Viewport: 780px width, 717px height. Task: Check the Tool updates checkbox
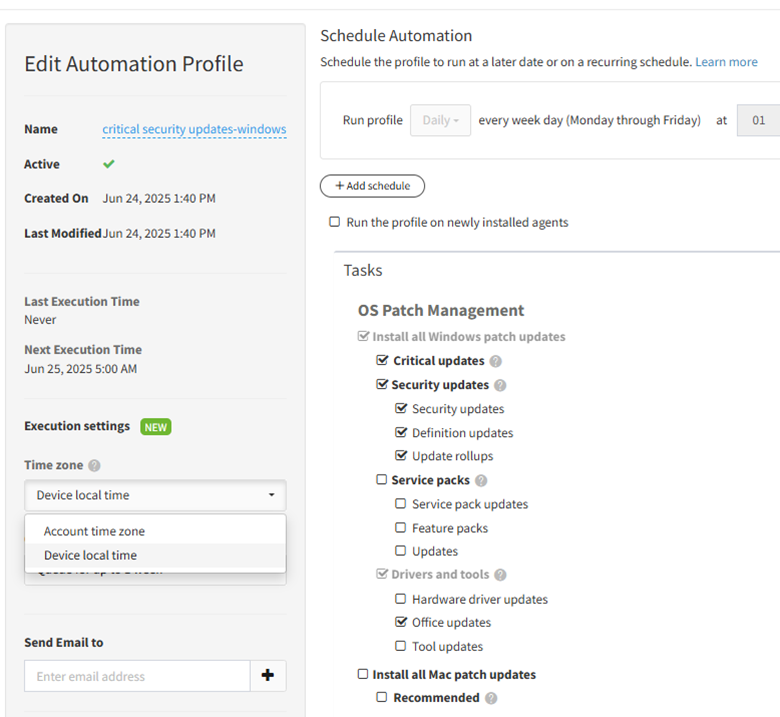(x=400, y=646)
